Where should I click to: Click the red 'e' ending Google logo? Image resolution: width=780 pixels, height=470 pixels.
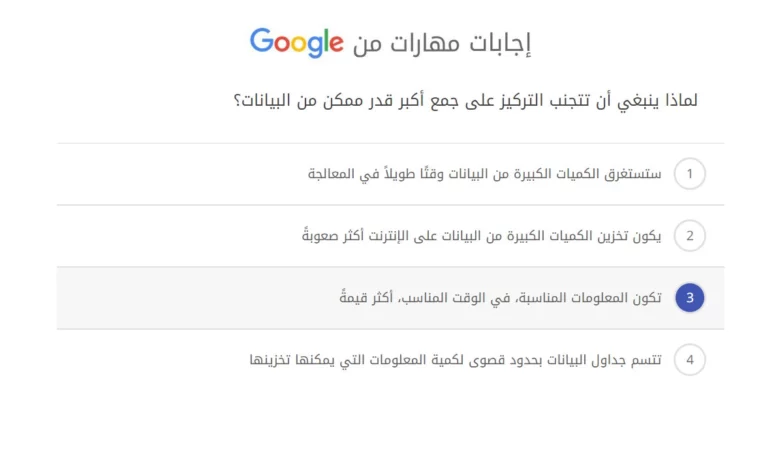337,44
